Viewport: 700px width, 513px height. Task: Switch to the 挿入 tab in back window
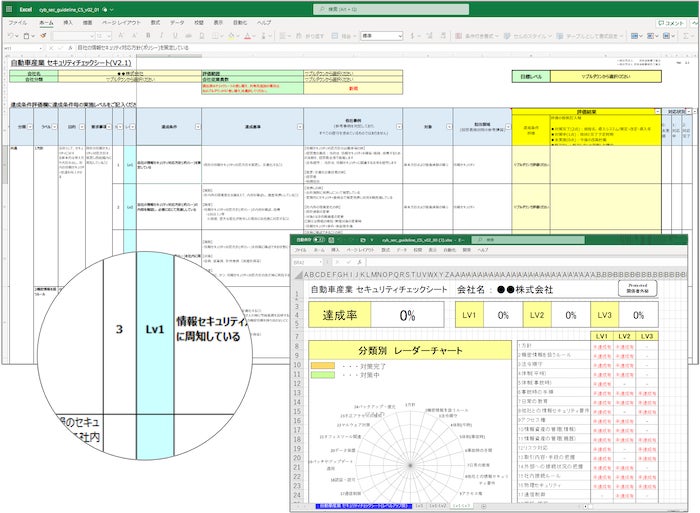pos(67,22)
